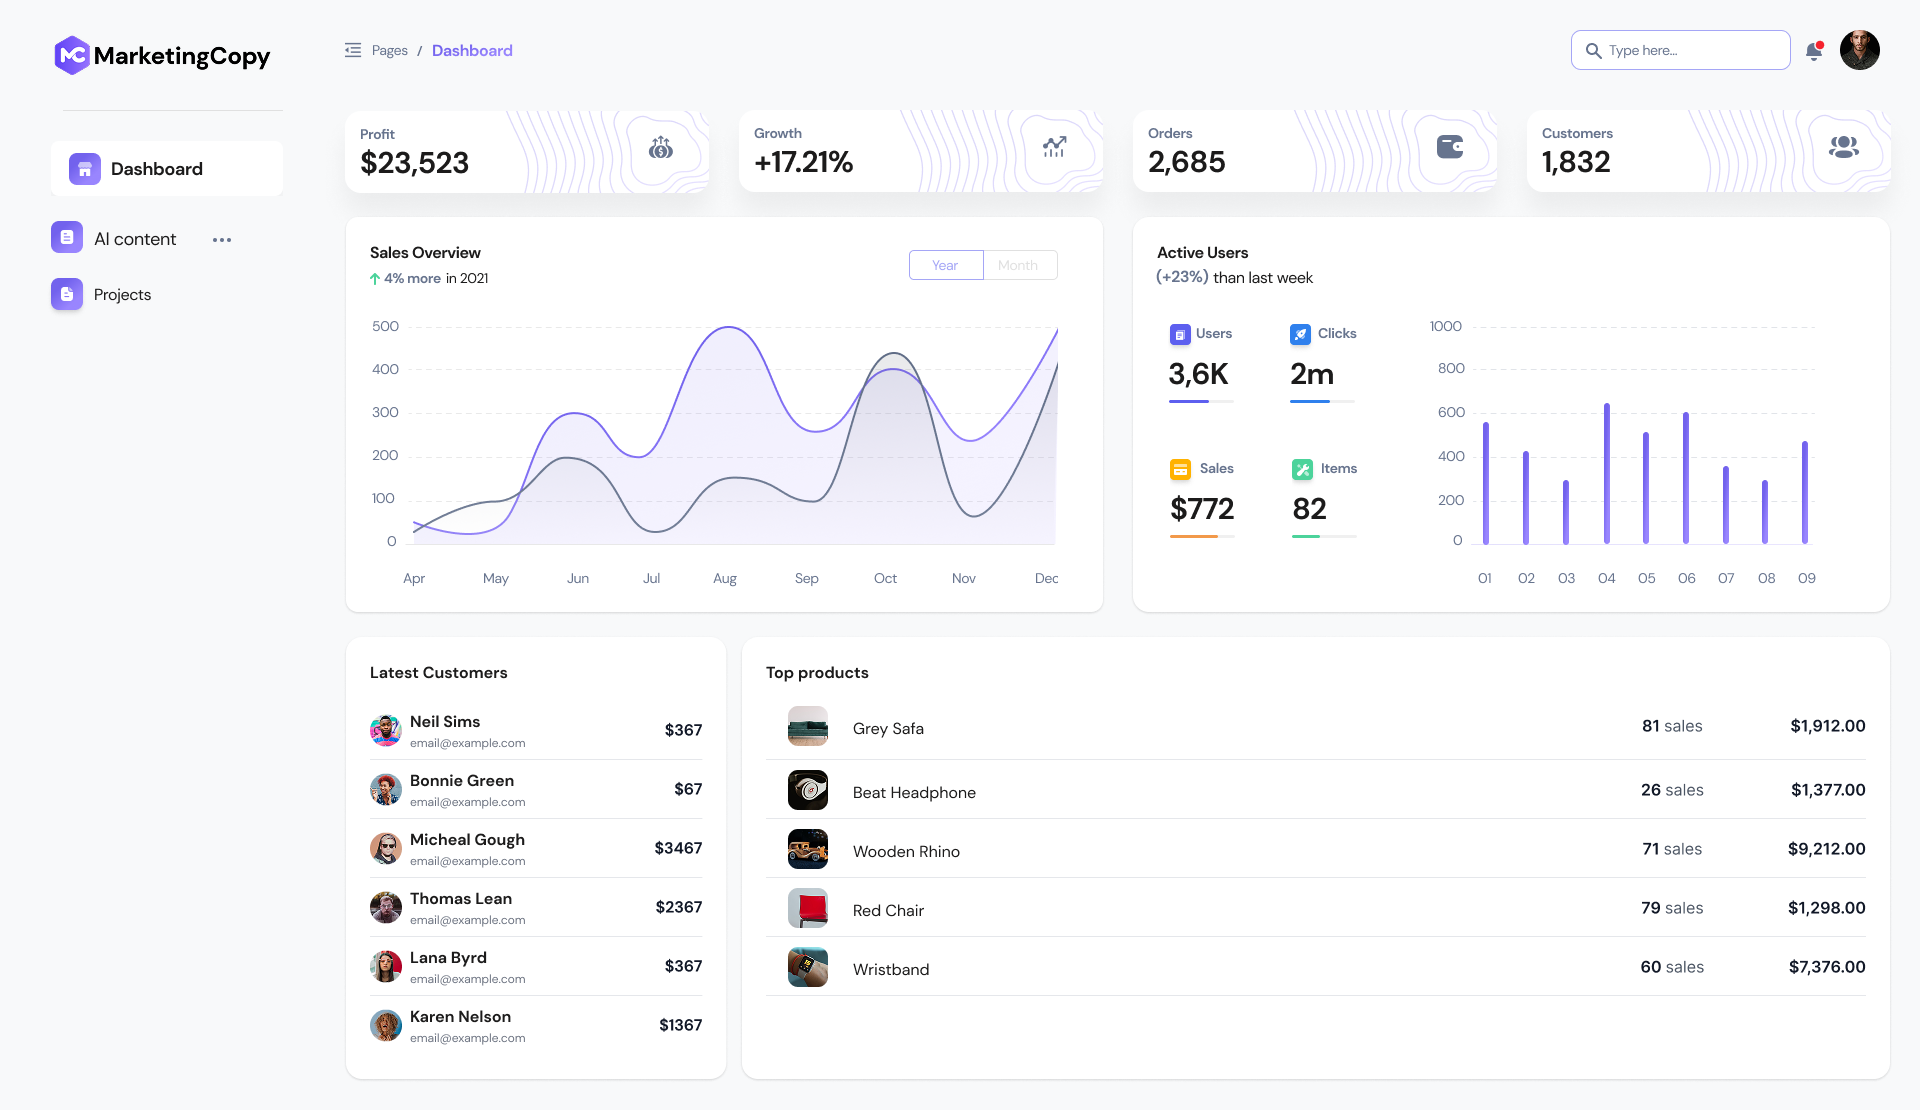The height and width of the screenshot is (1110, 1920).
Task: Click the hamburger menu icon beside Pages
Action: click(353, 50)
